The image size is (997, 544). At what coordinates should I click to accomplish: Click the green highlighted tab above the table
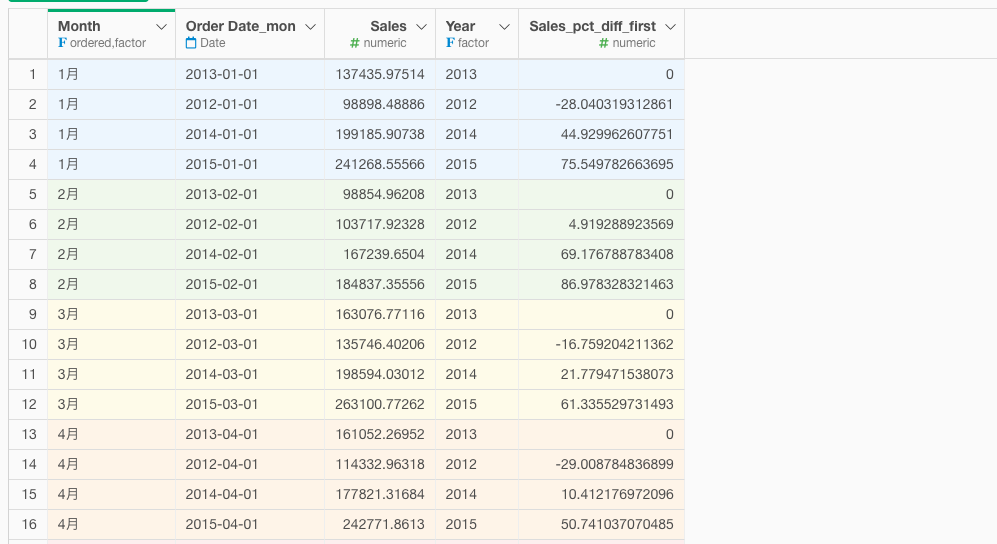(78, 1)
